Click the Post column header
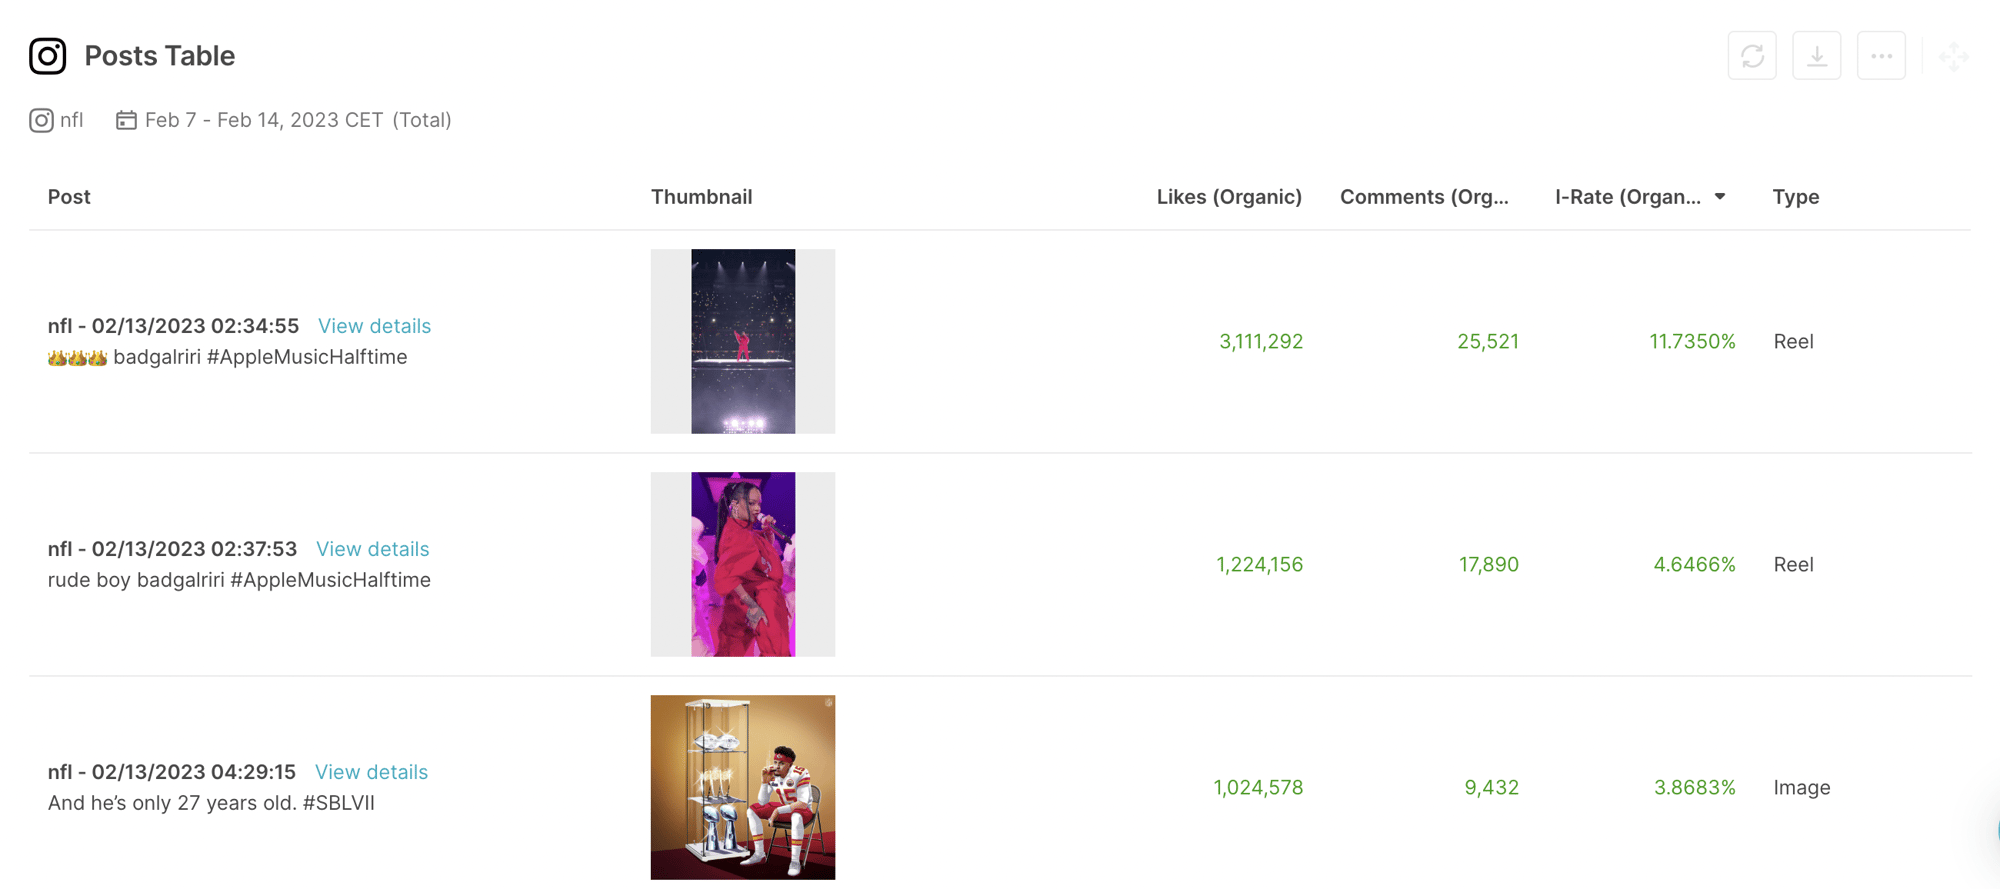Screen dimensions: 2000x889 point(69,197)
